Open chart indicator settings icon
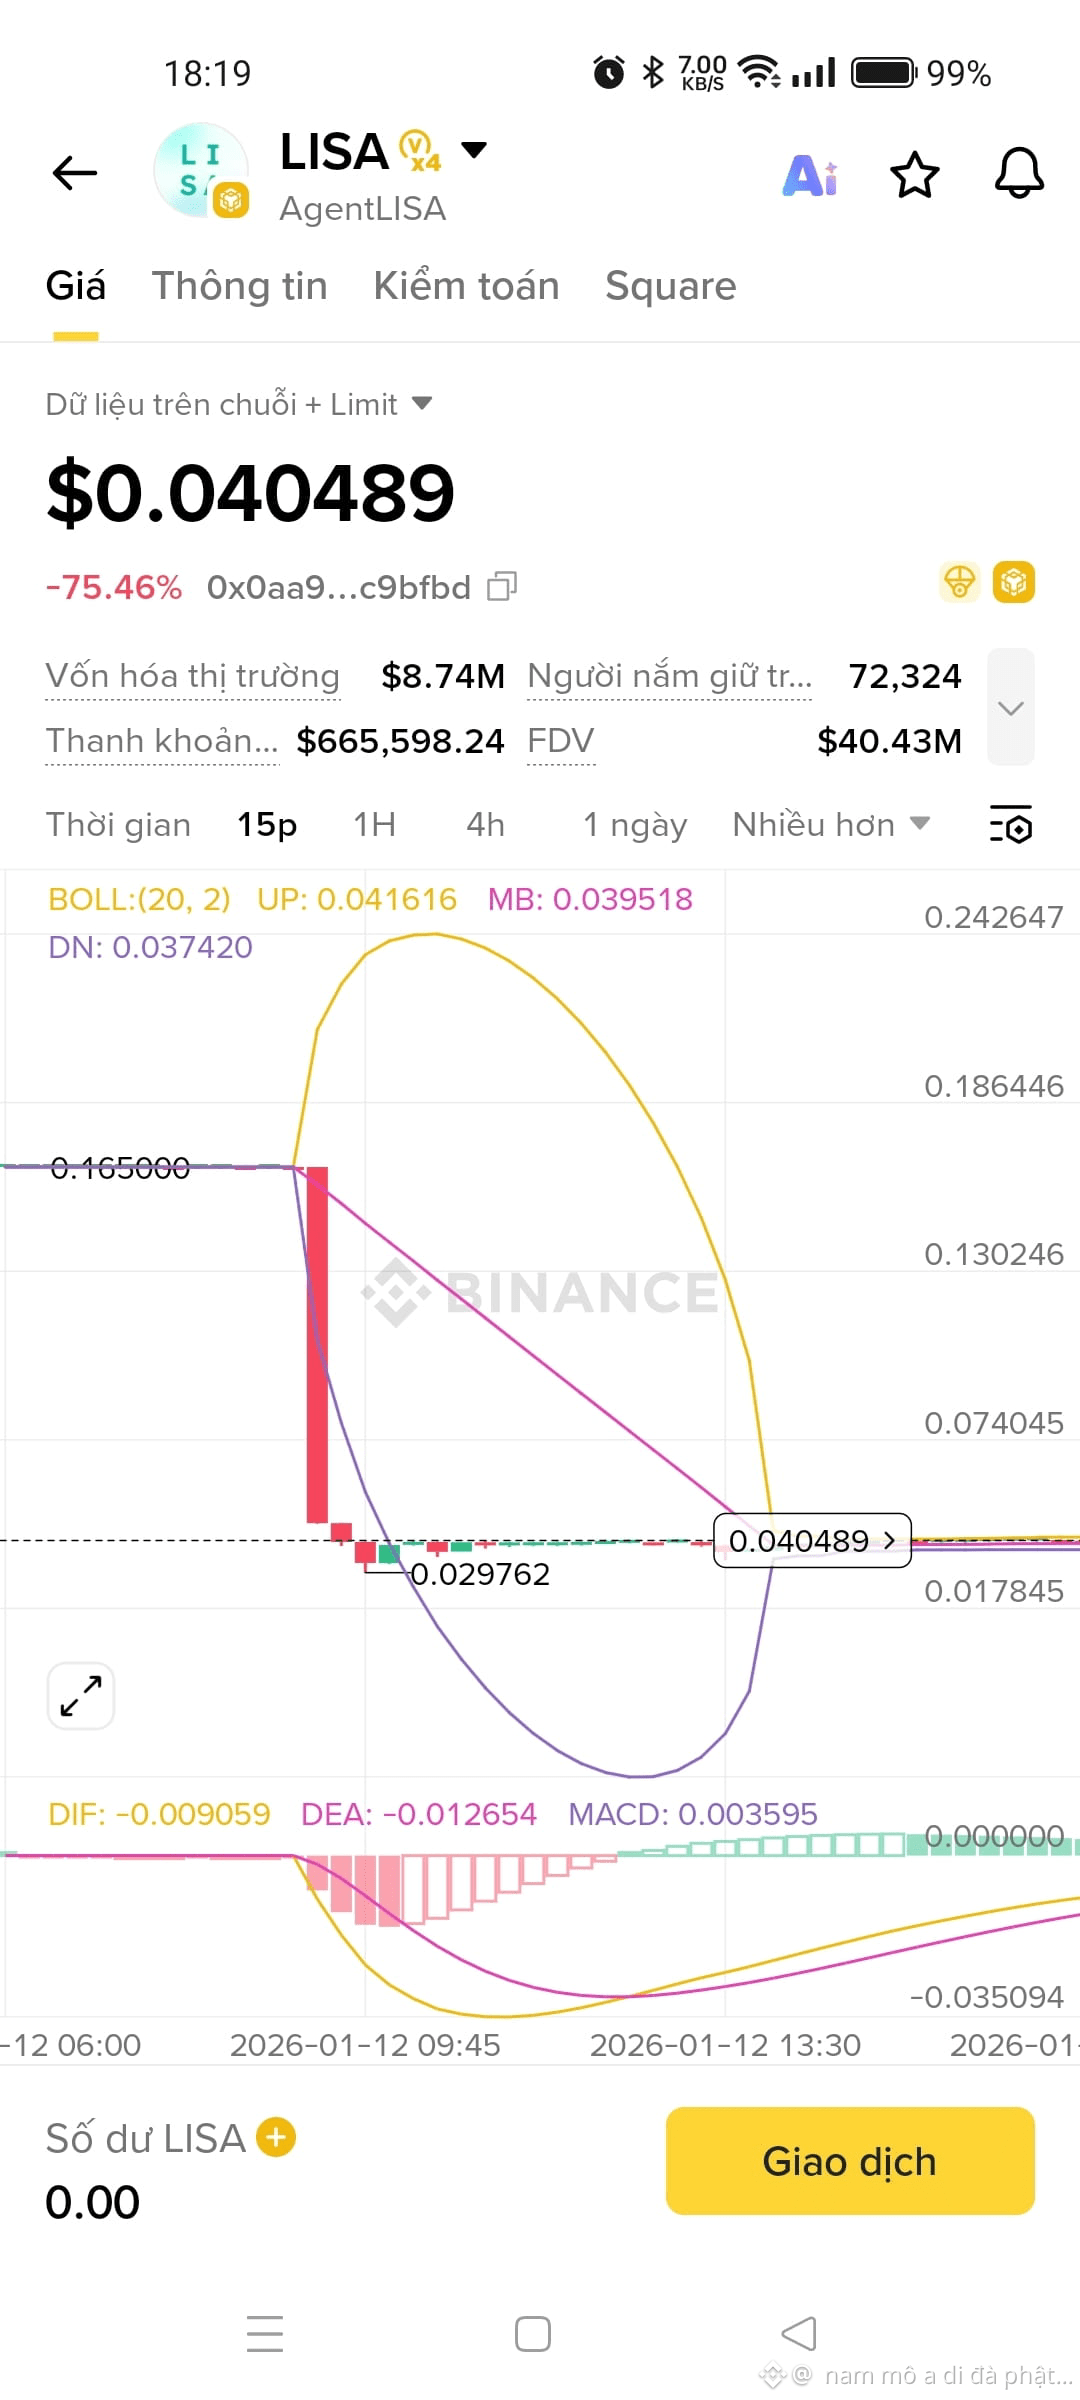Image resolution: width=1080 pixels, height=2400 pixels. tap(1011, 824)
